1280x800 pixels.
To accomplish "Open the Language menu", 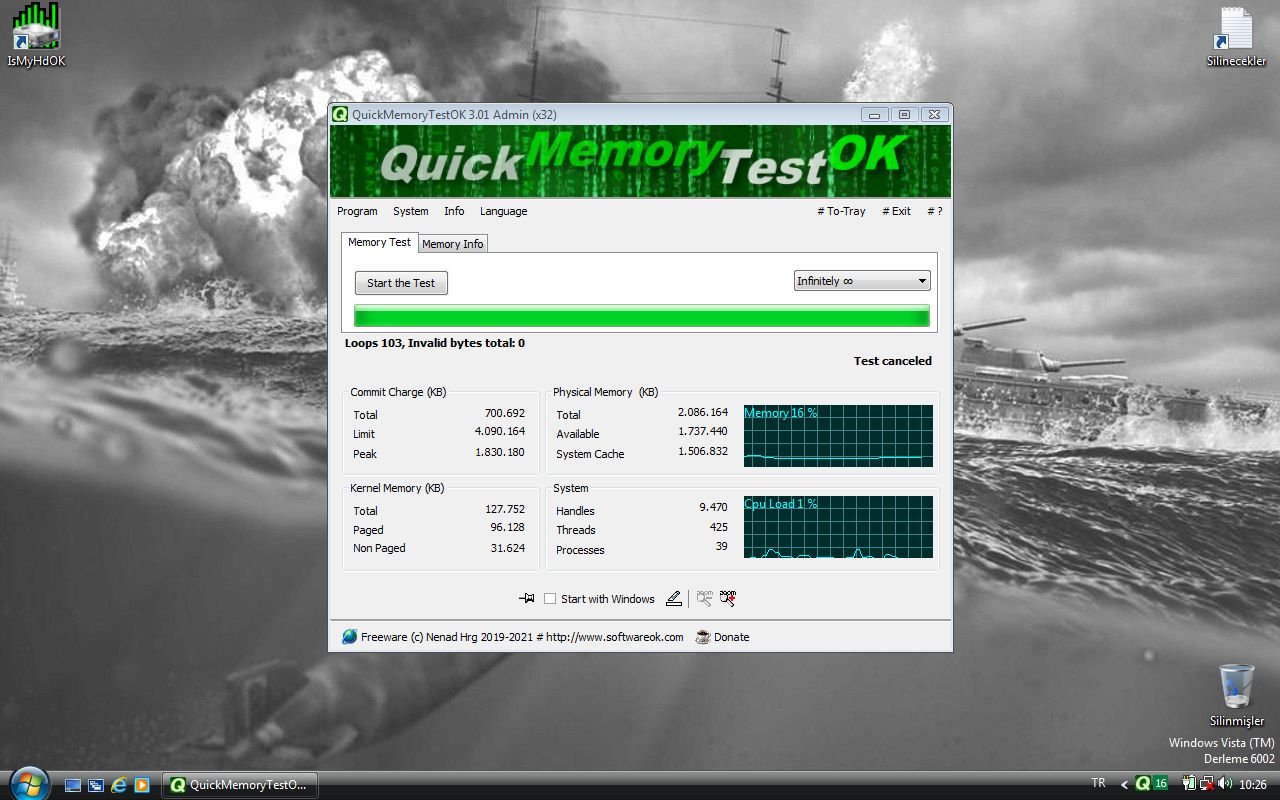I will coord(503,211).
